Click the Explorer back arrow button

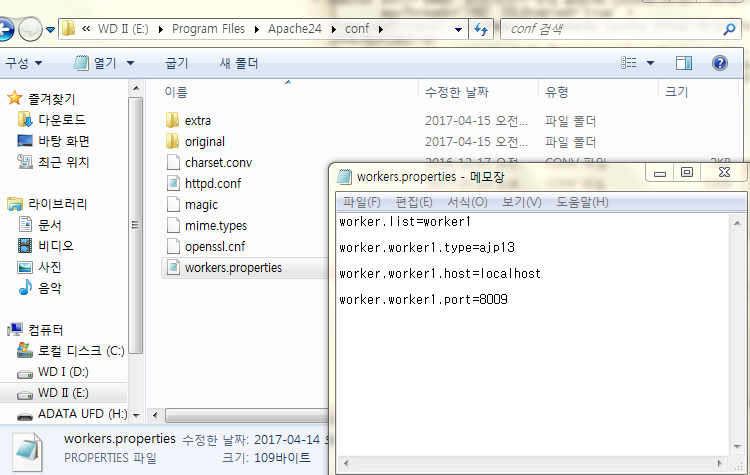[x=6, y=29]
